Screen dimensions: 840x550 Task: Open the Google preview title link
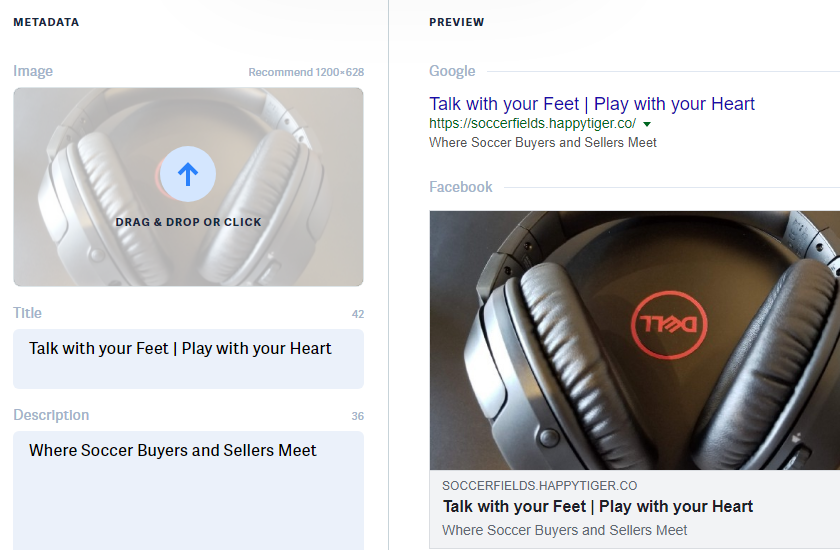pos(592,104)
